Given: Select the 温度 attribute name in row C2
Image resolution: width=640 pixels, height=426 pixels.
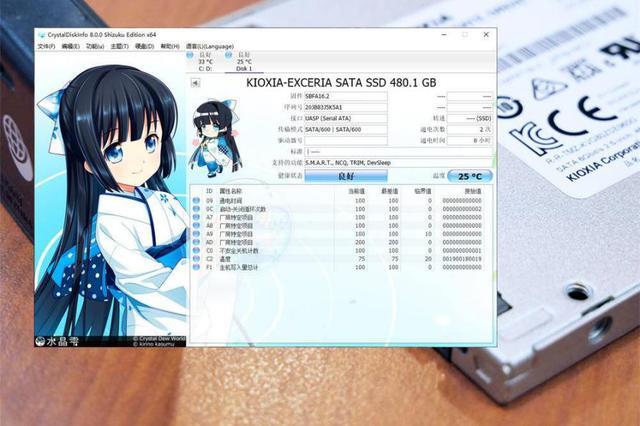Looking at the screenshot, I should click(225, 259).
